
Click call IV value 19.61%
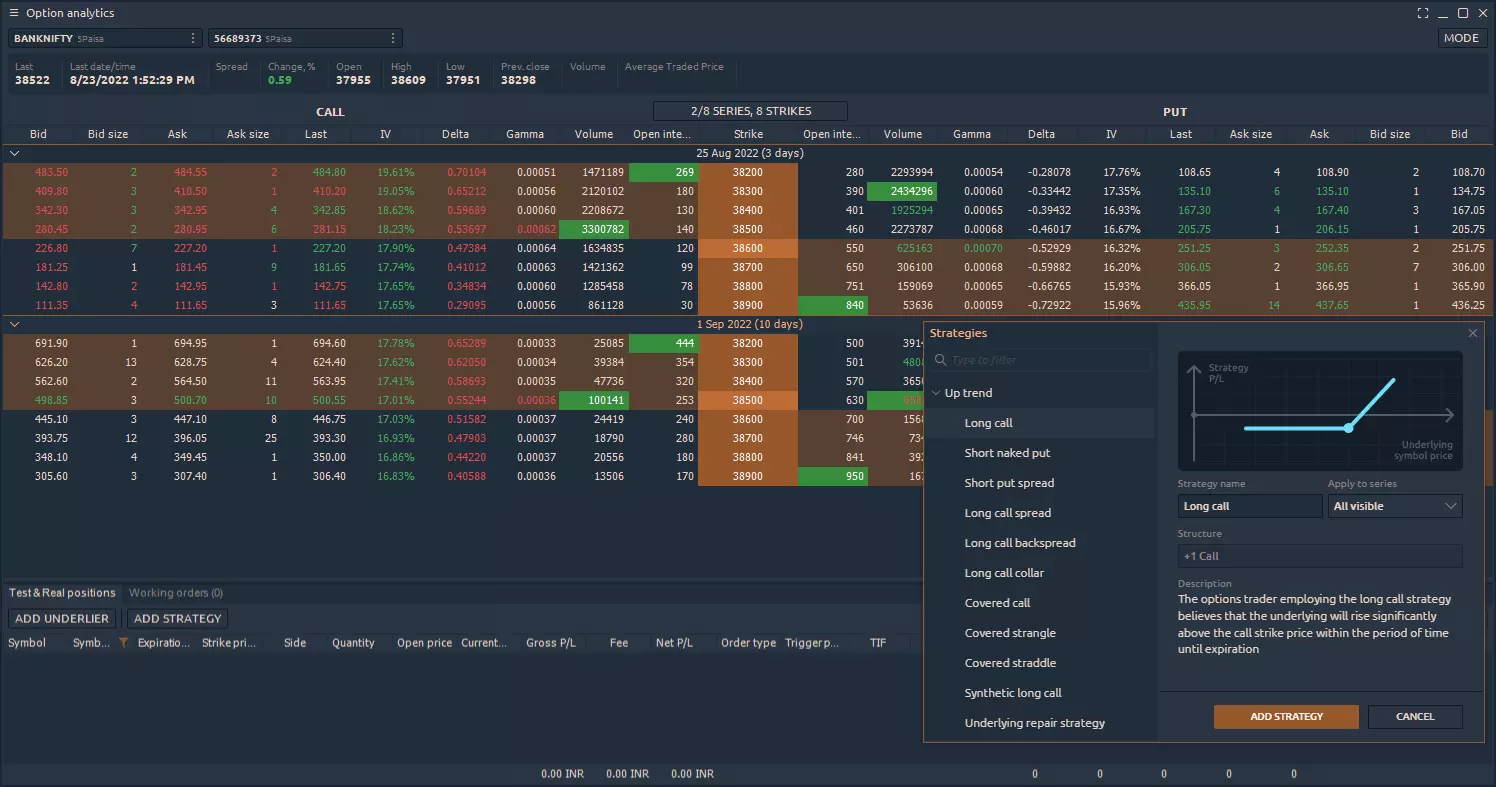coord(396,172)
